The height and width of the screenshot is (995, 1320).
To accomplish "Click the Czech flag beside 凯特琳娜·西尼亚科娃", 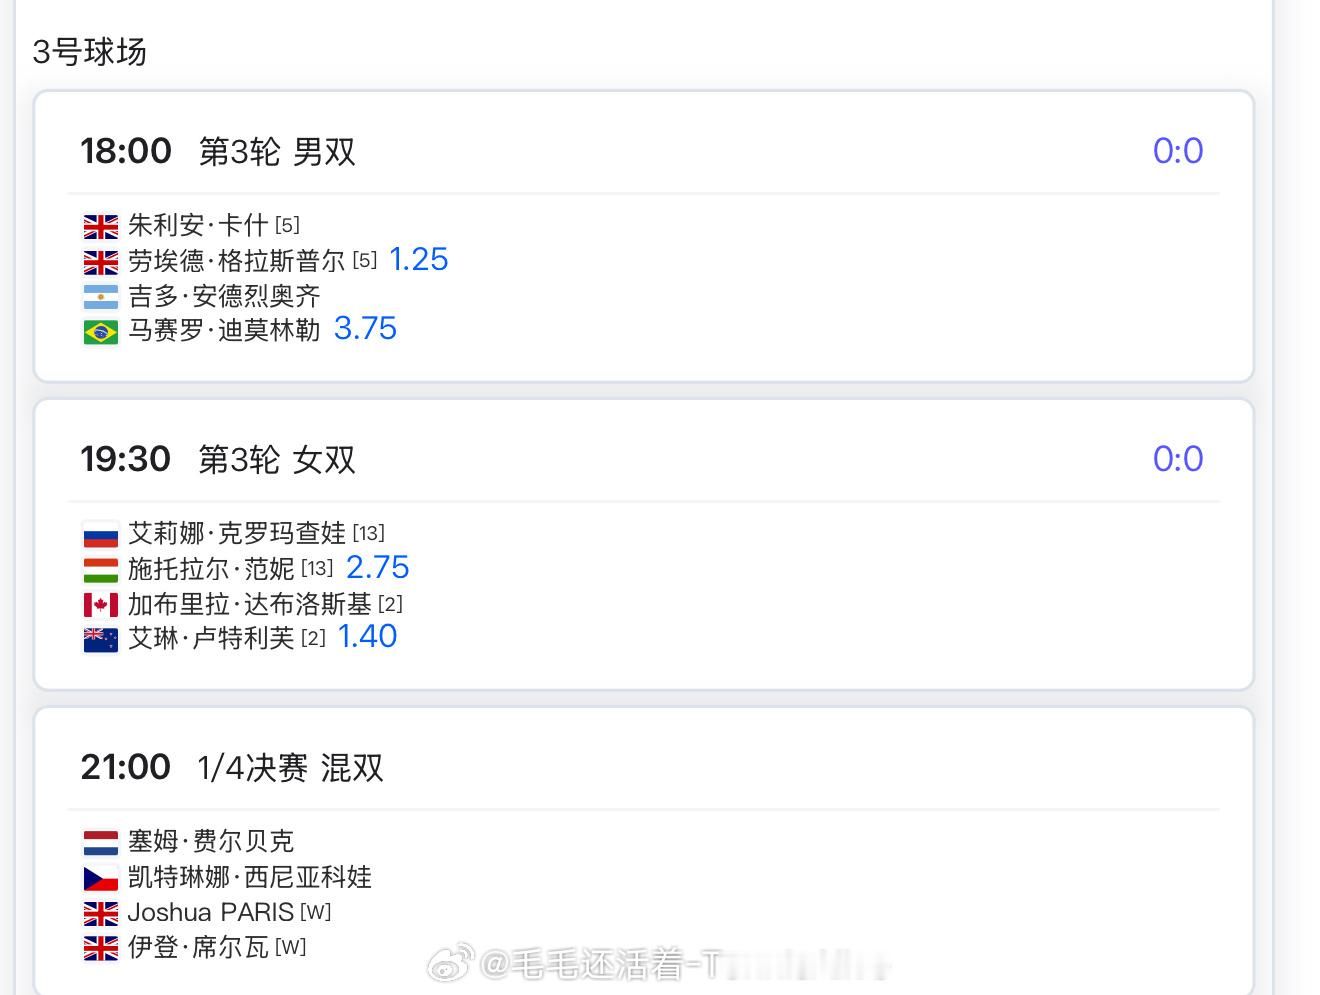I will tap(100, 878).
